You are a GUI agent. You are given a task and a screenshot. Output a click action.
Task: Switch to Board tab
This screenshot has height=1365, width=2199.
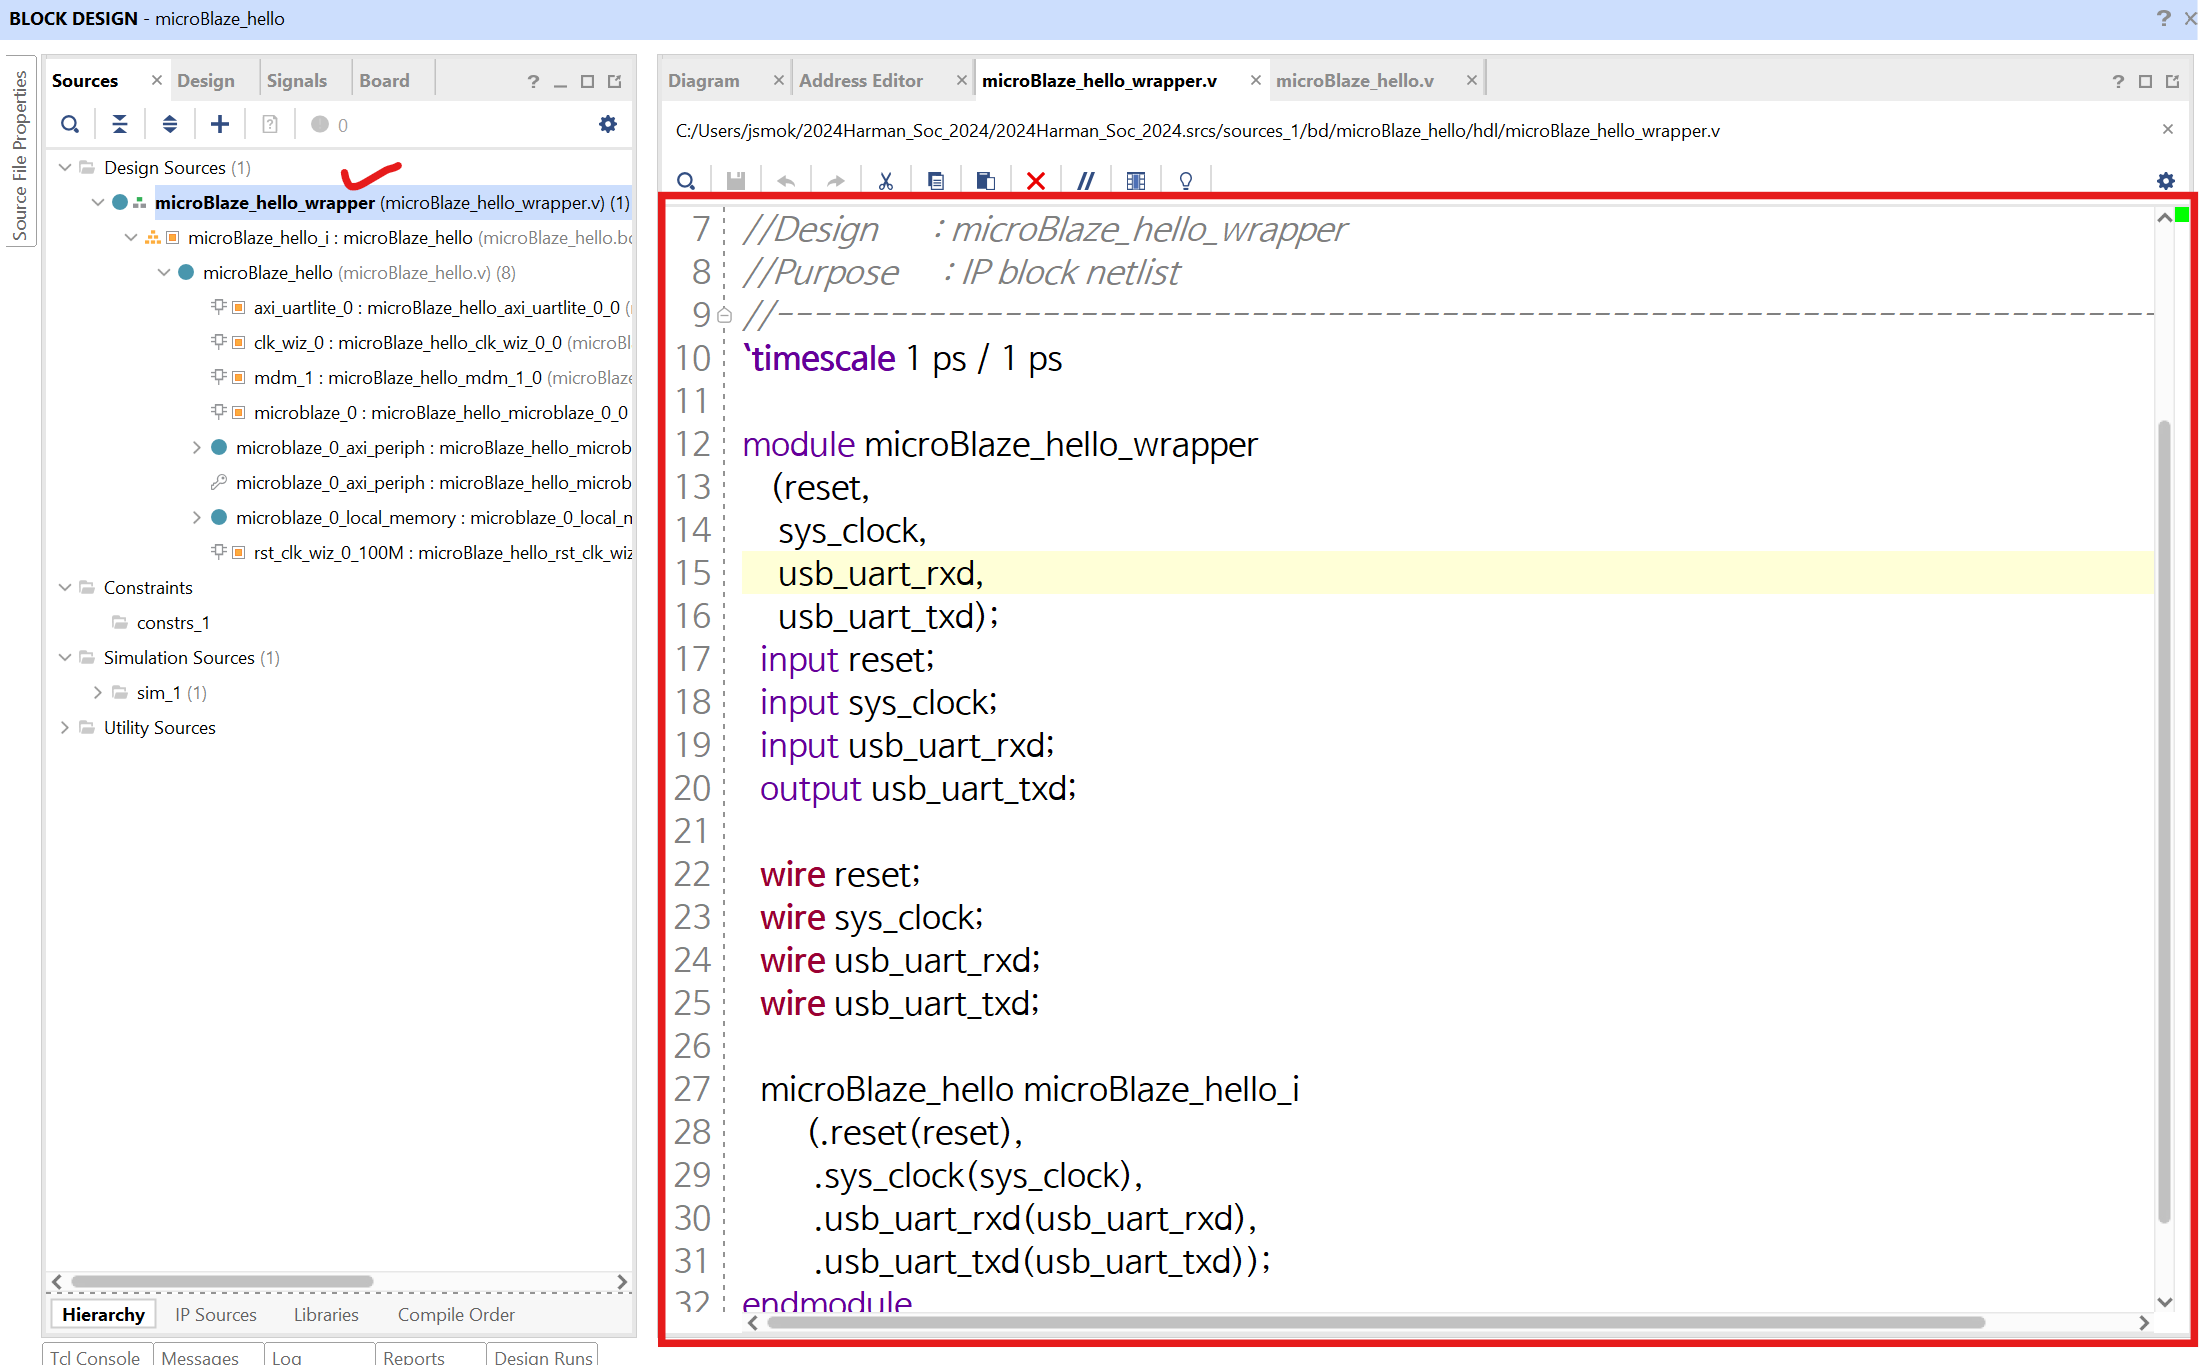[x=385, y=80]
